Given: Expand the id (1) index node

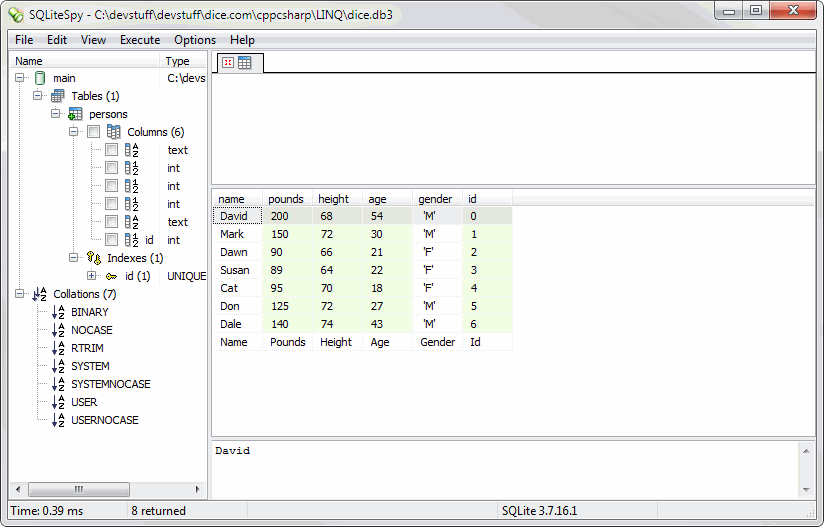Looking at the screenshot, I should tap(92, 276).
